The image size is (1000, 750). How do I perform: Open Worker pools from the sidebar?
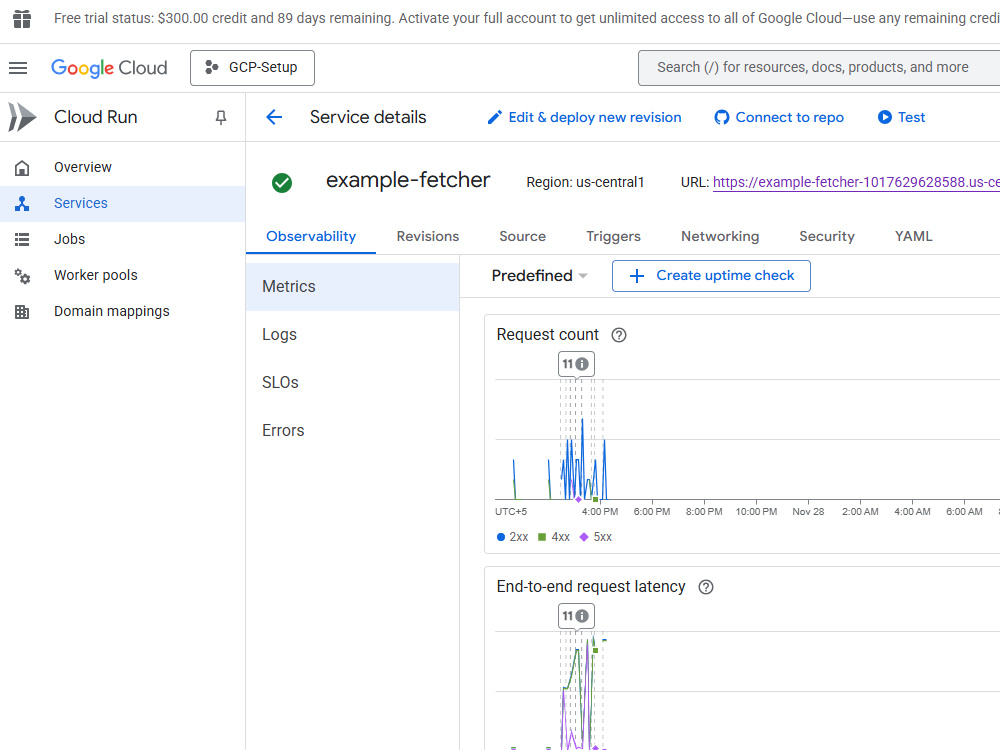95,275
